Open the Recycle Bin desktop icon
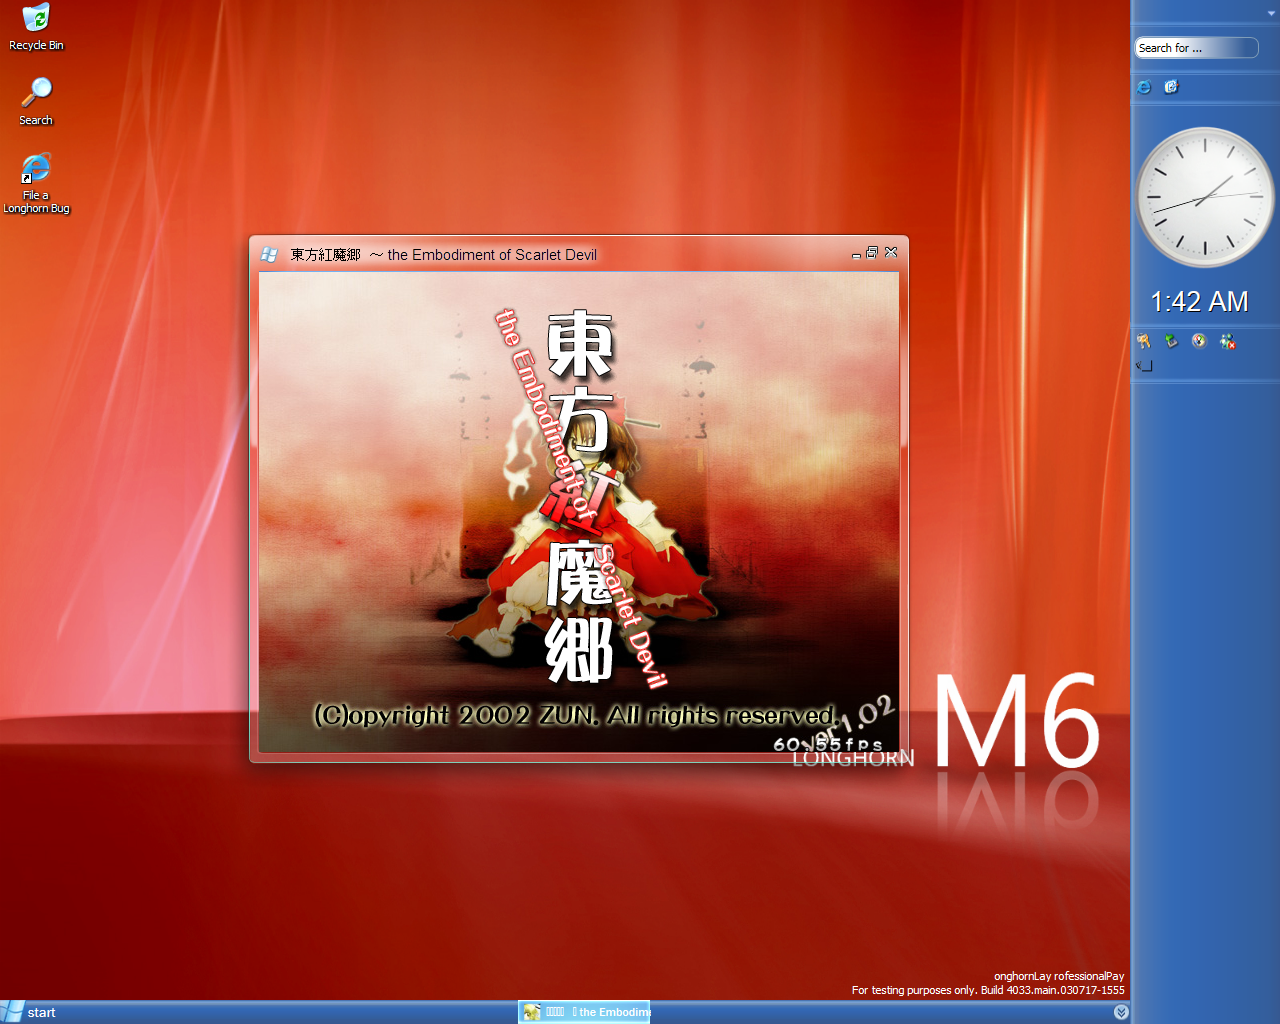This screenshot has width=1280, height=1024. pyautogui.click(x=36, y=28)
